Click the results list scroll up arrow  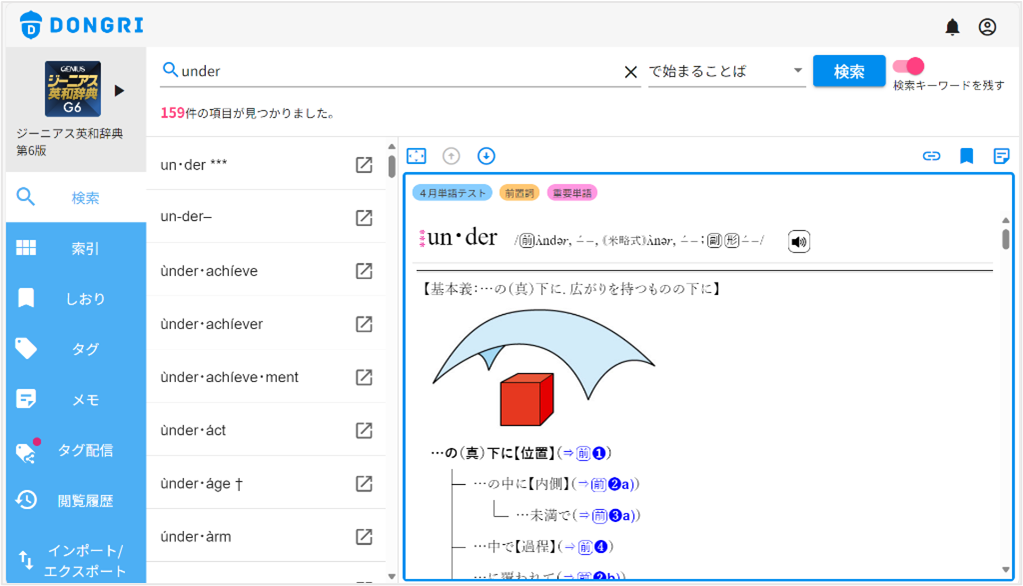click(391, 146)
